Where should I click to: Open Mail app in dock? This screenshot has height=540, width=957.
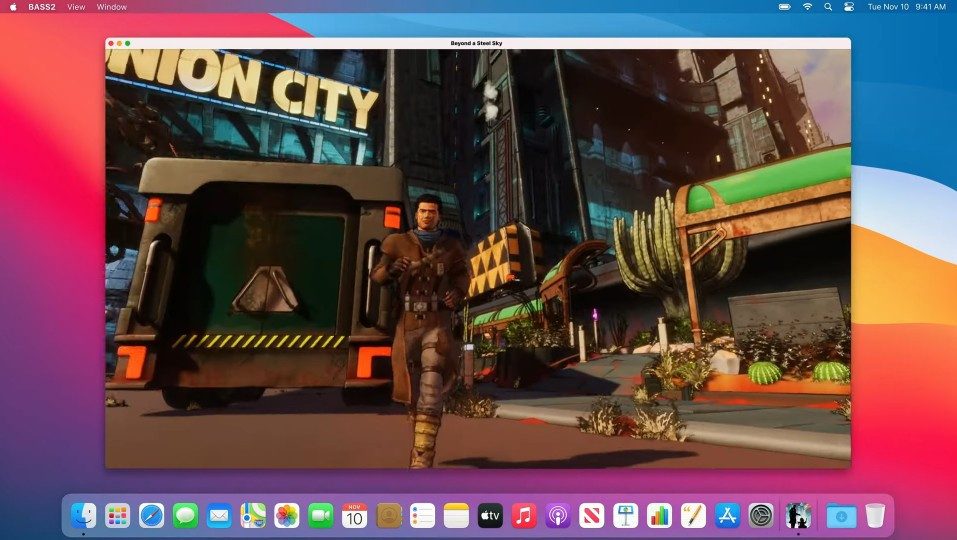[219, 516]
